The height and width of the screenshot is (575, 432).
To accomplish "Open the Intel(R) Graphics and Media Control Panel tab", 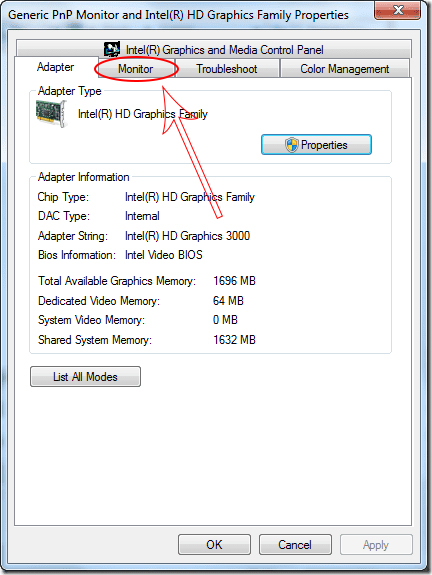I will [214, 49].
